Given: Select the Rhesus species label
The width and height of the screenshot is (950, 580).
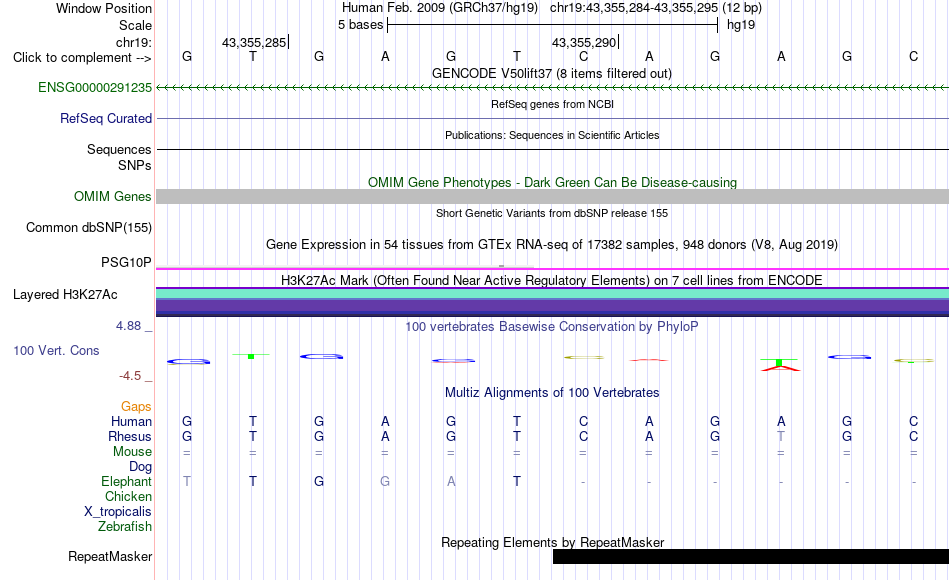Looking at the screenshot, I should 130,436.
